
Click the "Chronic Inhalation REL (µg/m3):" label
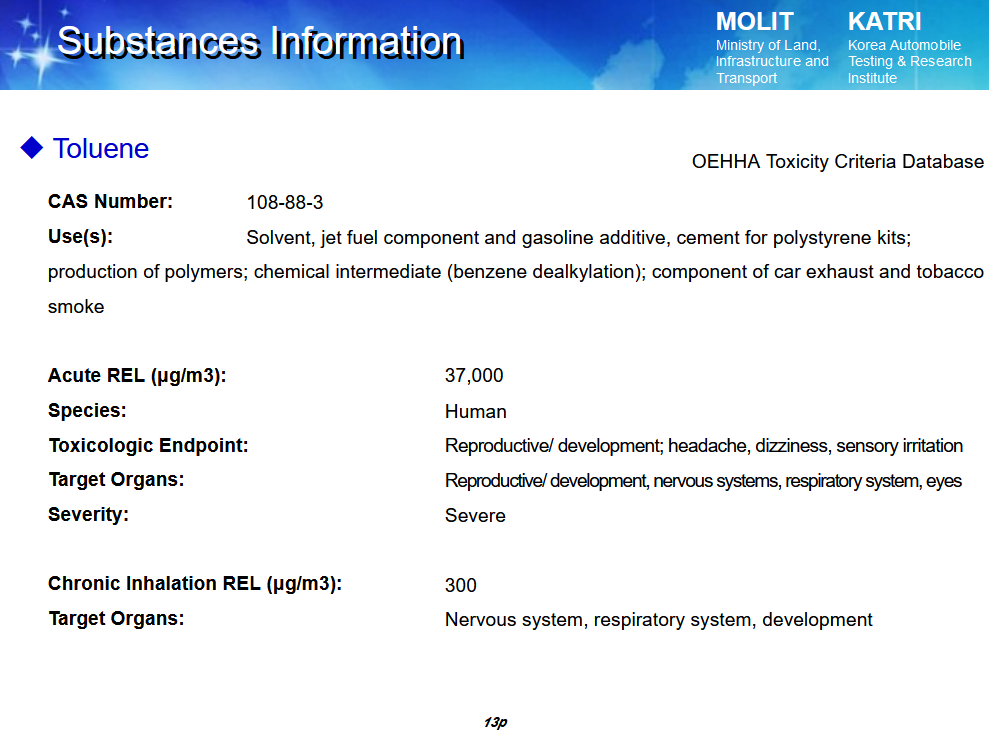pyautogui.click(x=195, y=584)
